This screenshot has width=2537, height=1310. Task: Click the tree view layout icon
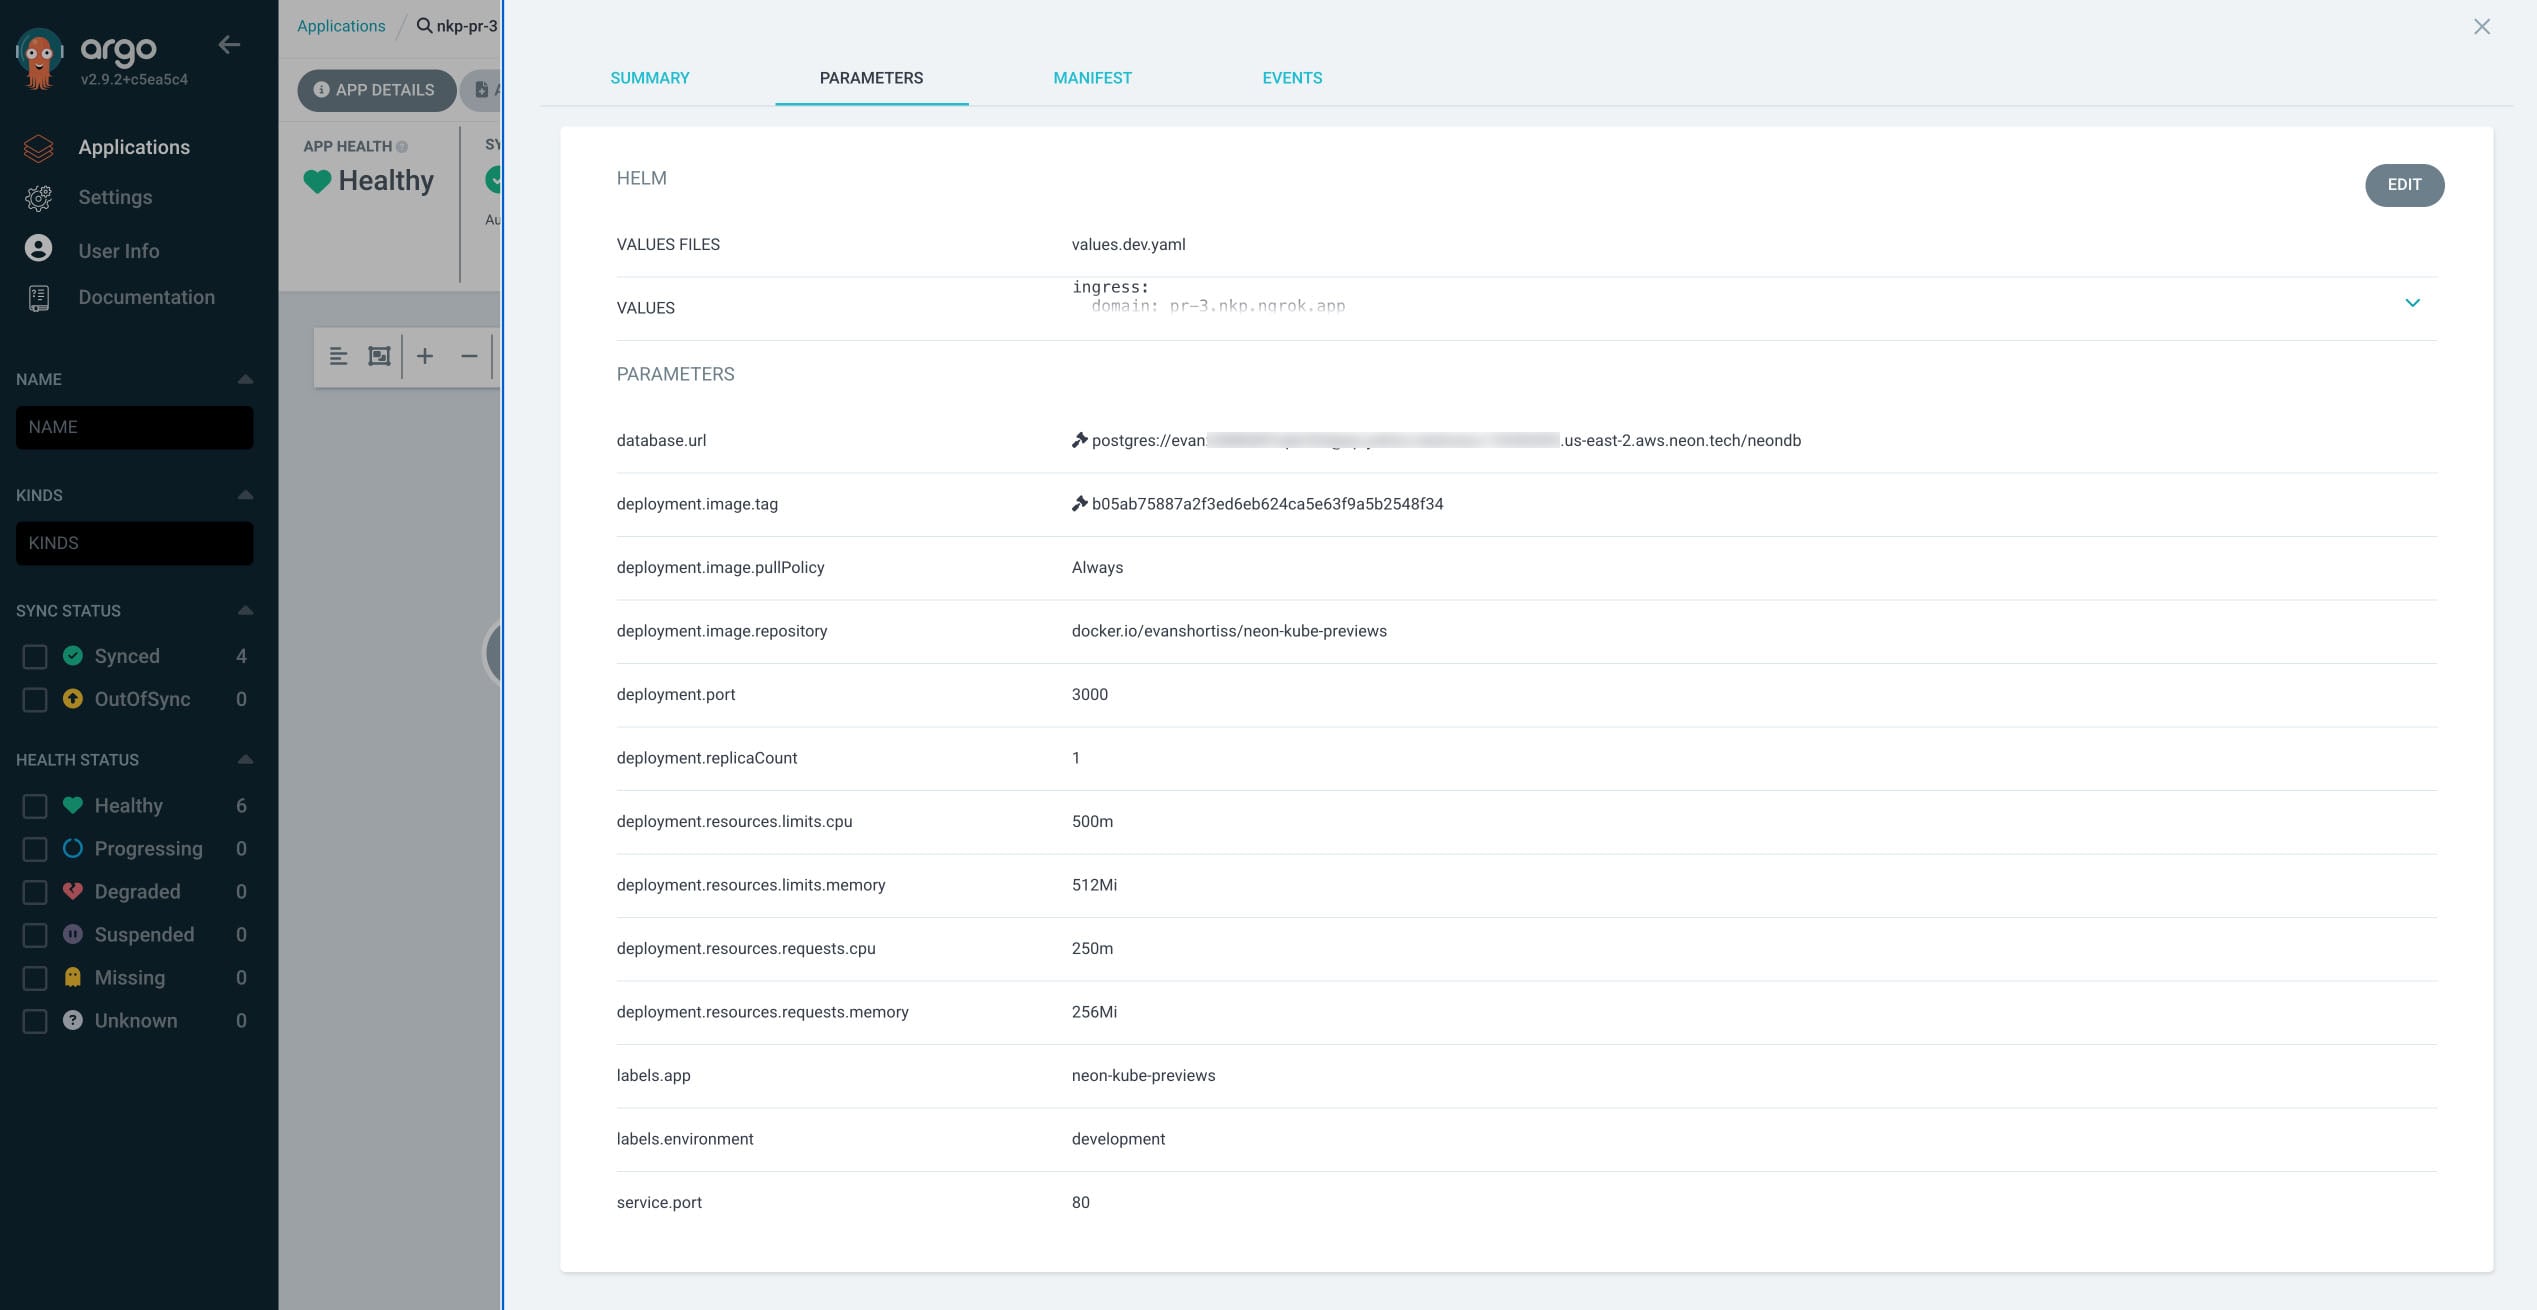[x=338, y=356]
